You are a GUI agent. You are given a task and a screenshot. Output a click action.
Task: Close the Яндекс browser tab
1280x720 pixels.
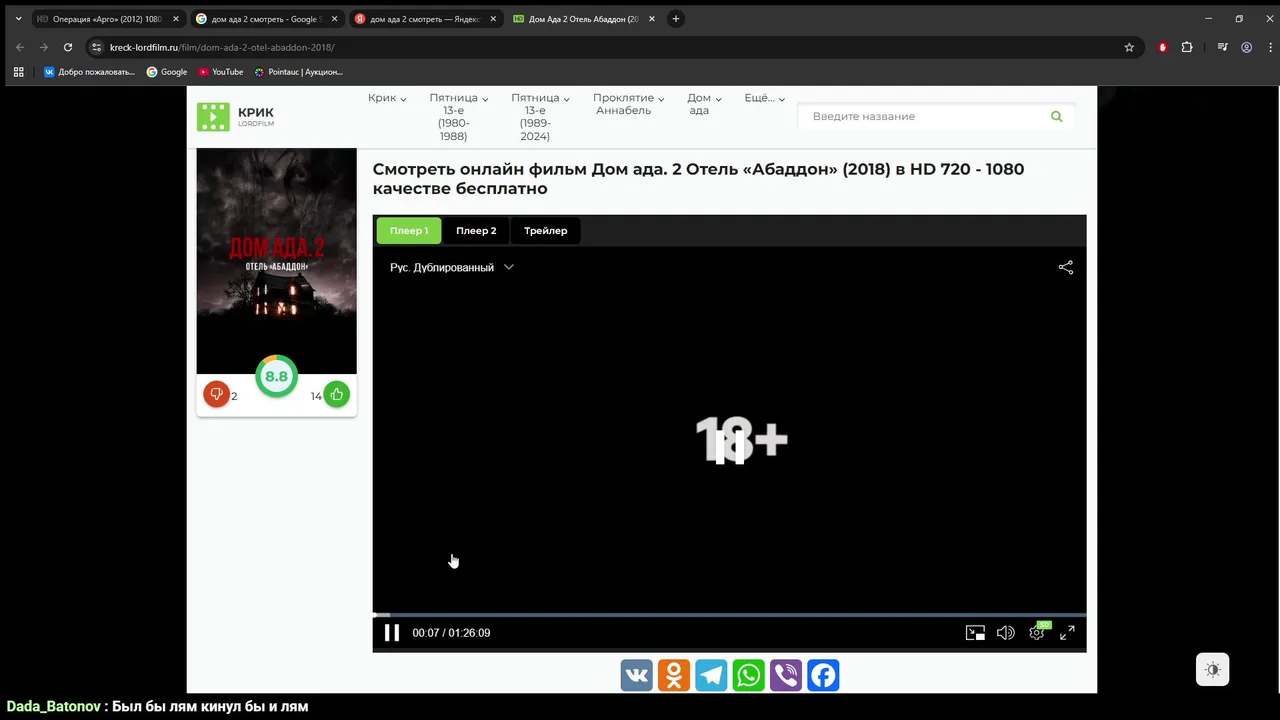click(x=493, y=19)
